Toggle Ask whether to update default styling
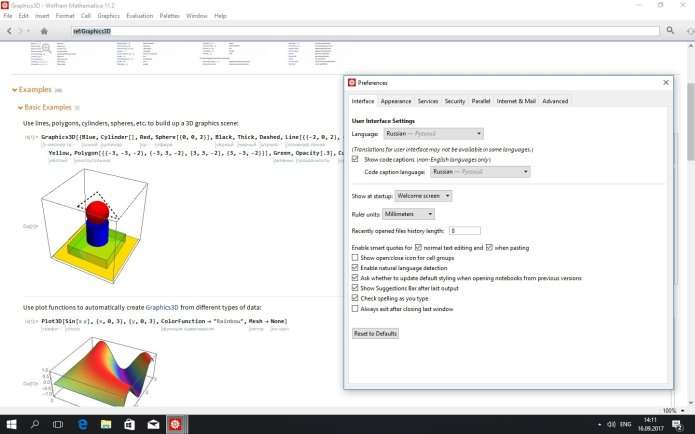The image size is (695, 434). pos(355,278)
